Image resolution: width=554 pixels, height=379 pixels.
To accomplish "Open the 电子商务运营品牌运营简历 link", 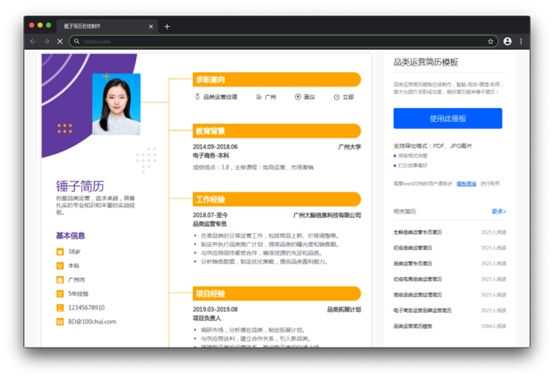I will 422,310.
